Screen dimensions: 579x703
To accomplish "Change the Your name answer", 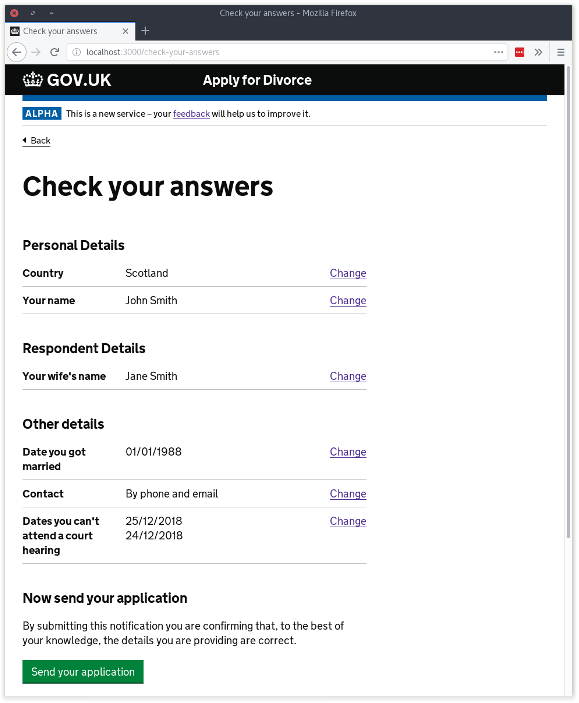I will 348,300.
